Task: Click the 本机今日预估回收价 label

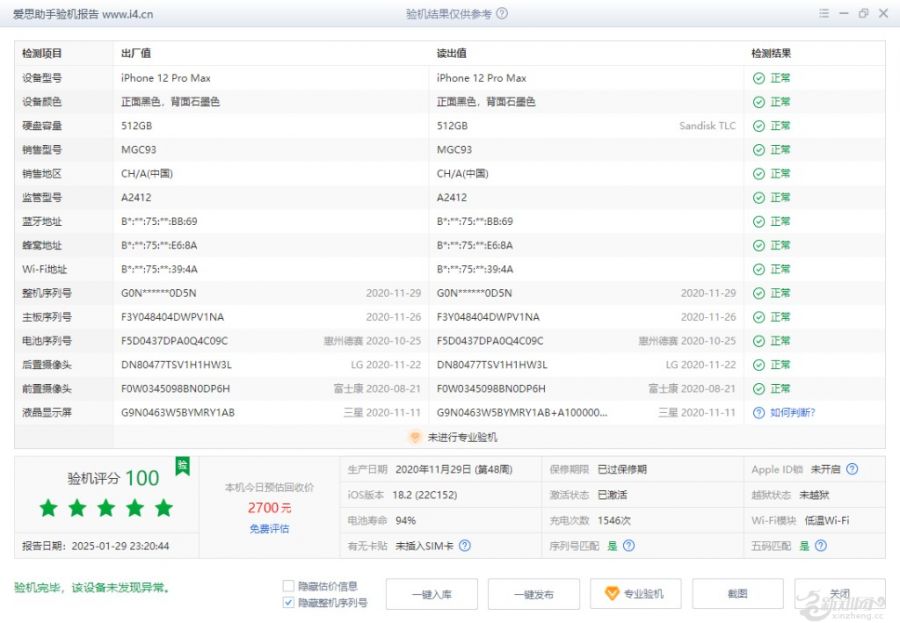Action: point(269,487)
